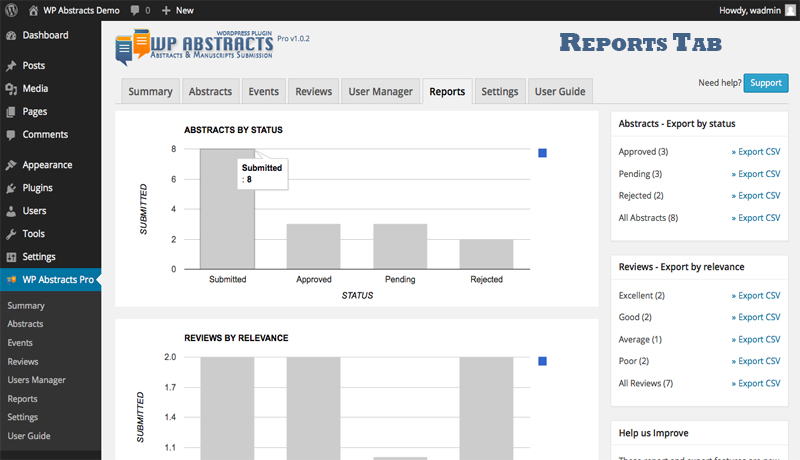The height and width of the screenshot is (460, 800).
Task: Click the Submitted bar in status chart
Action: point(228,209)
